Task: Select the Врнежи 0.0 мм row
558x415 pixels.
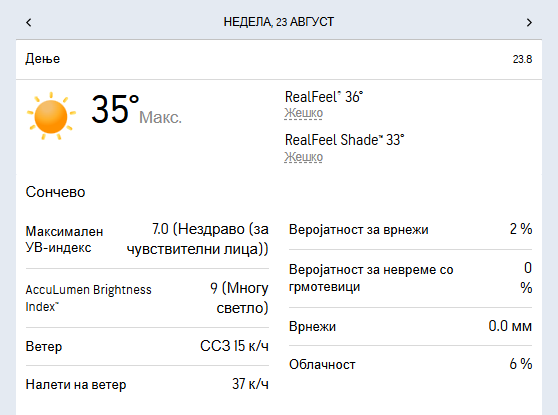Action: click(410, 326)
